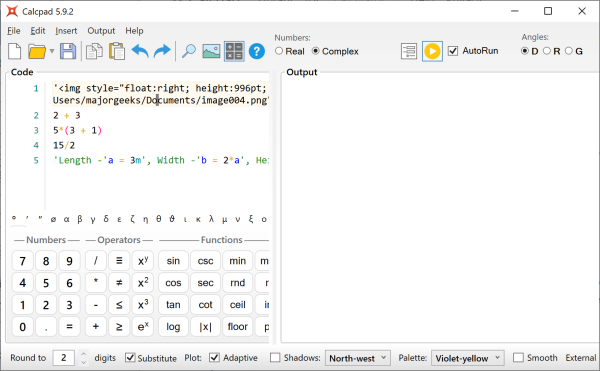Insert the cos function
This screenshot has height=371, width=600.
(173, 283)
